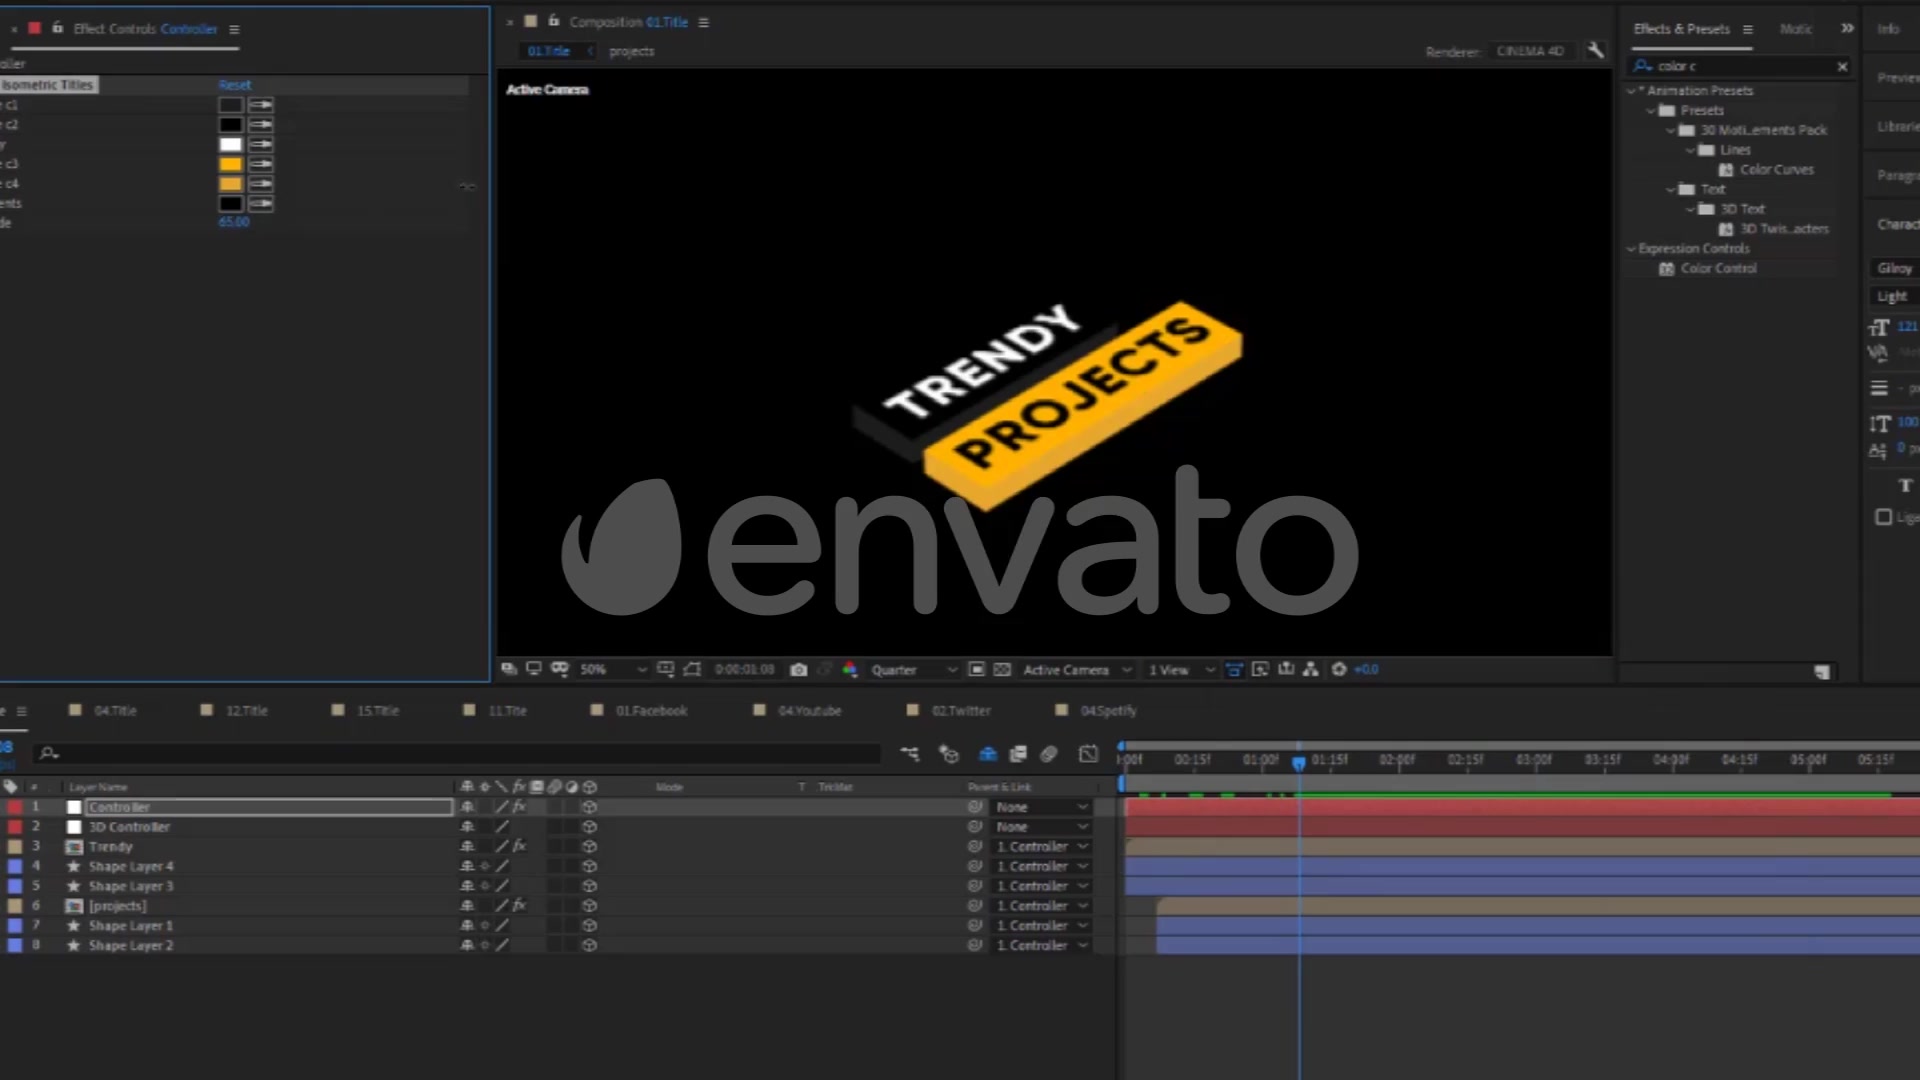
Task: Open the Effects & Presets panel menu
Action: coord(1747,29)
